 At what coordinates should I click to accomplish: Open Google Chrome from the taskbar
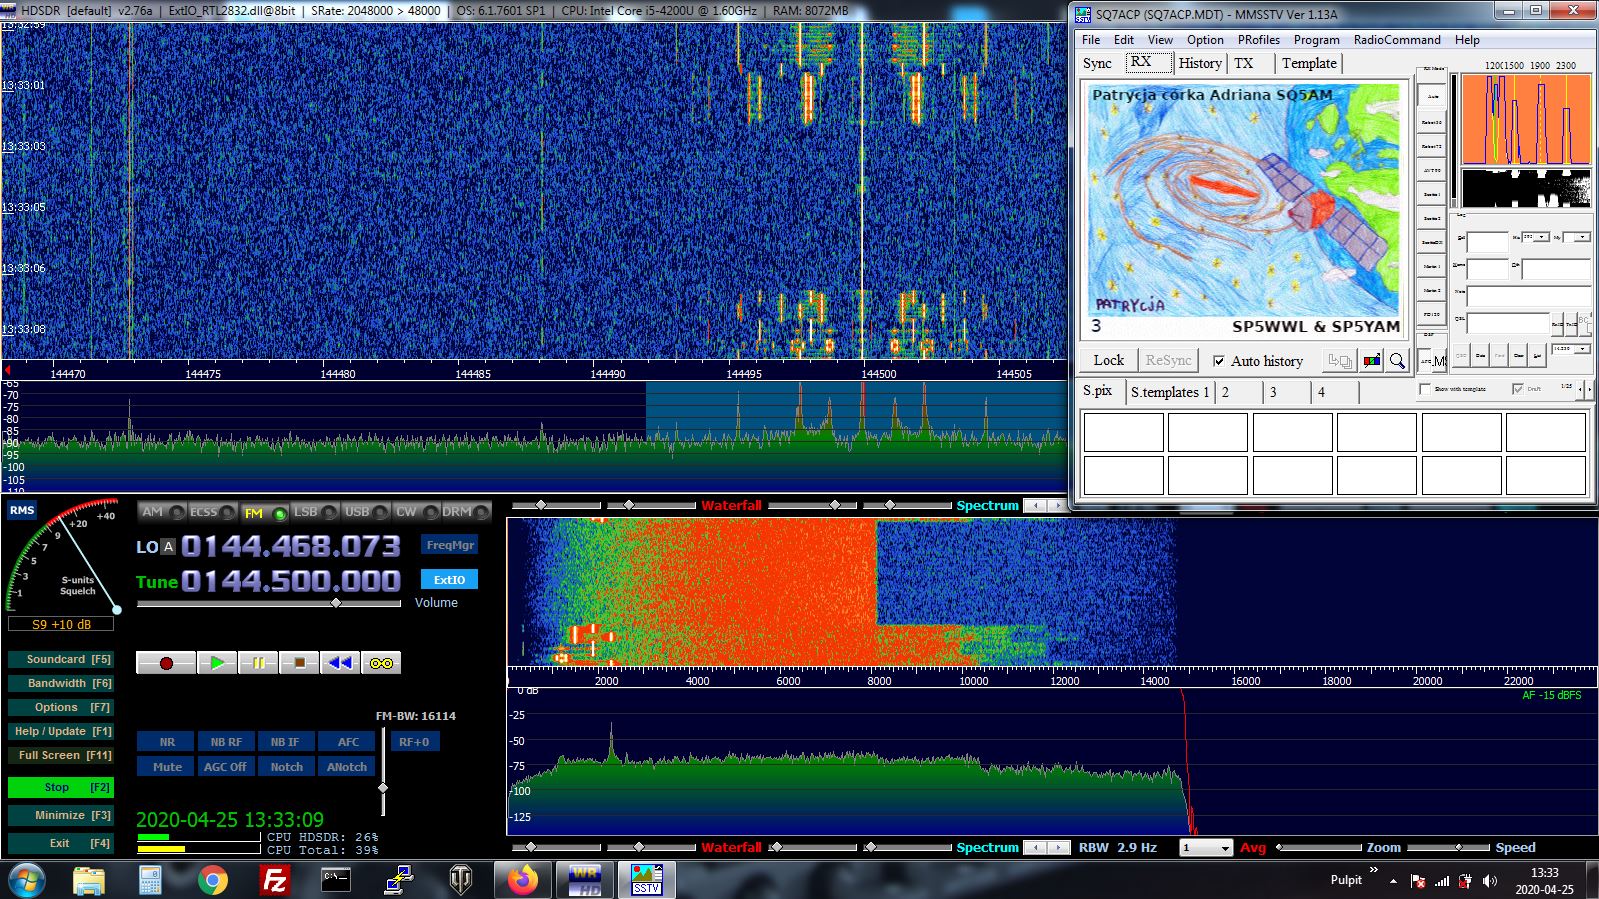click(212, 880)
